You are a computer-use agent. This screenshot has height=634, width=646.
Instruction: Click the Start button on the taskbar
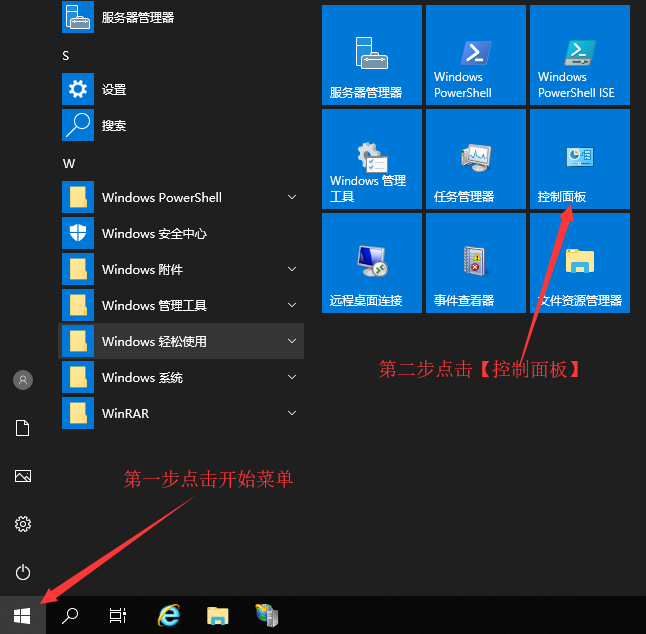click(x=22, y=616)
